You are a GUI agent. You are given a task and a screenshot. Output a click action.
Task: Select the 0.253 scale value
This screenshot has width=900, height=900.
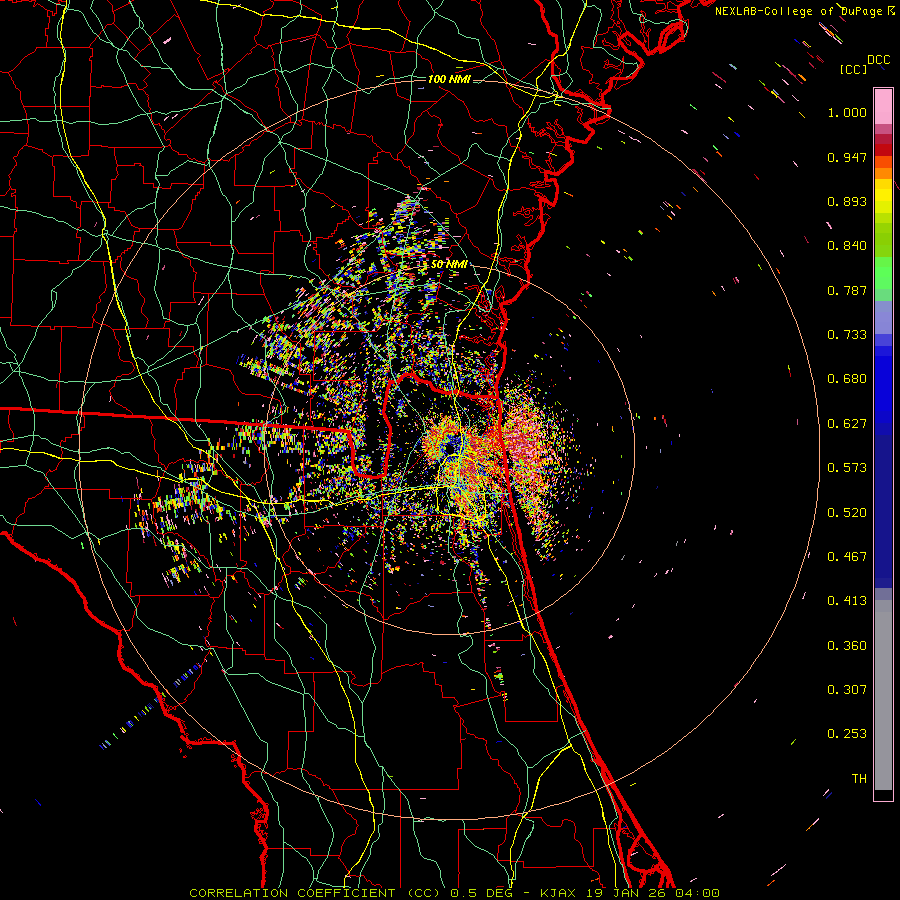pyautogui.click(x=847, y=734)
